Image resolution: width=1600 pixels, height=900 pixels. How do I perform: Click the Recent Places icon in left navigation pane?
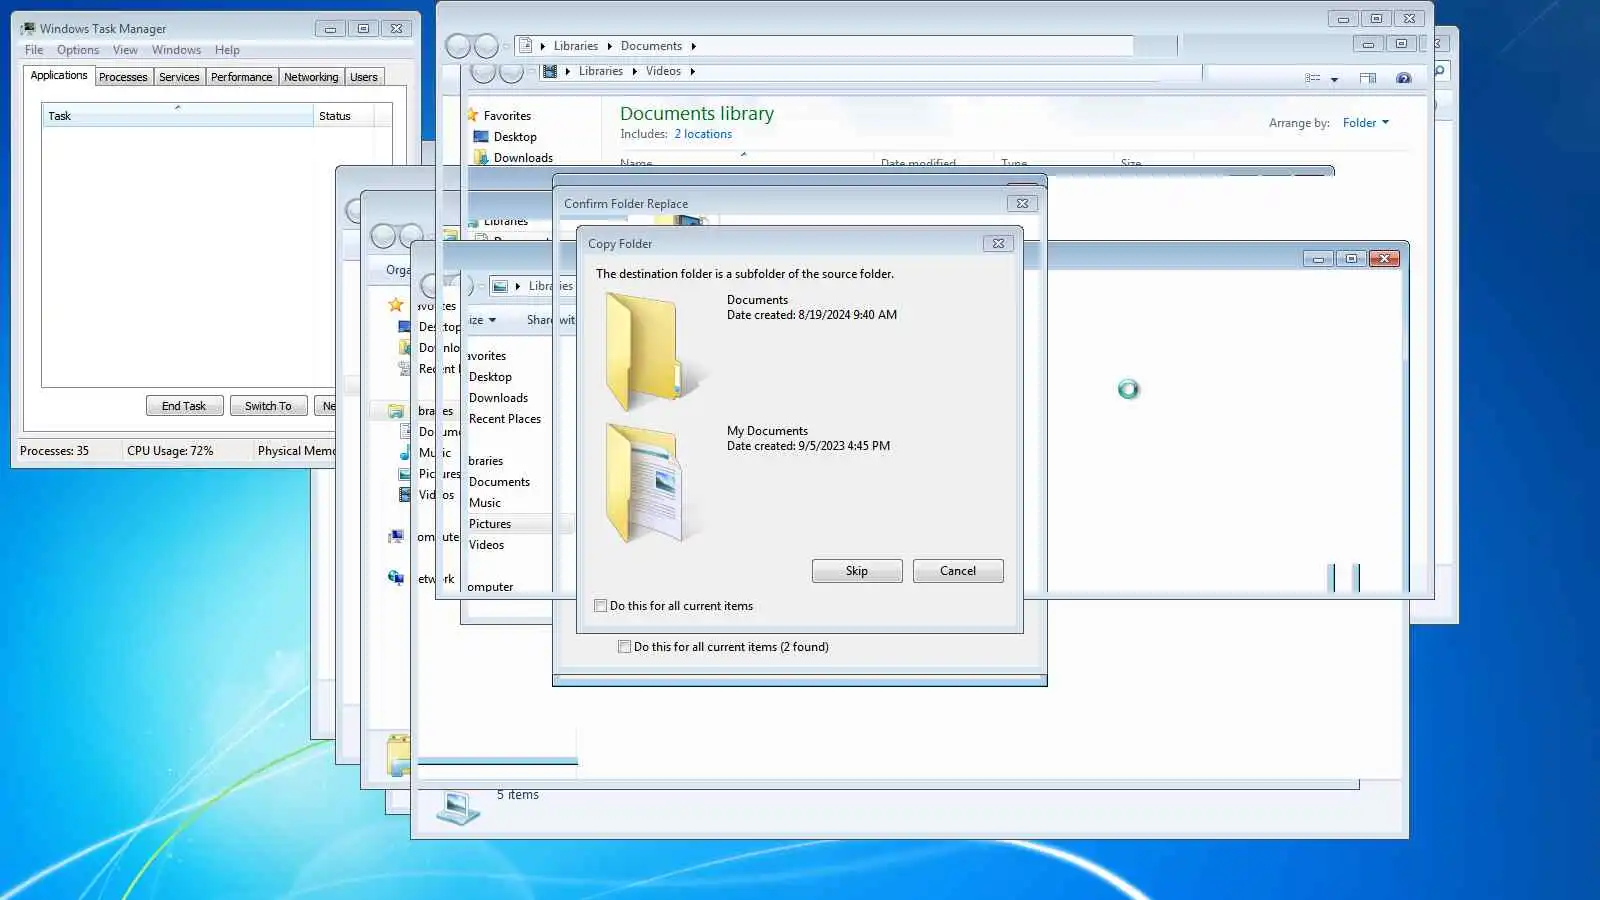(404, 369)
